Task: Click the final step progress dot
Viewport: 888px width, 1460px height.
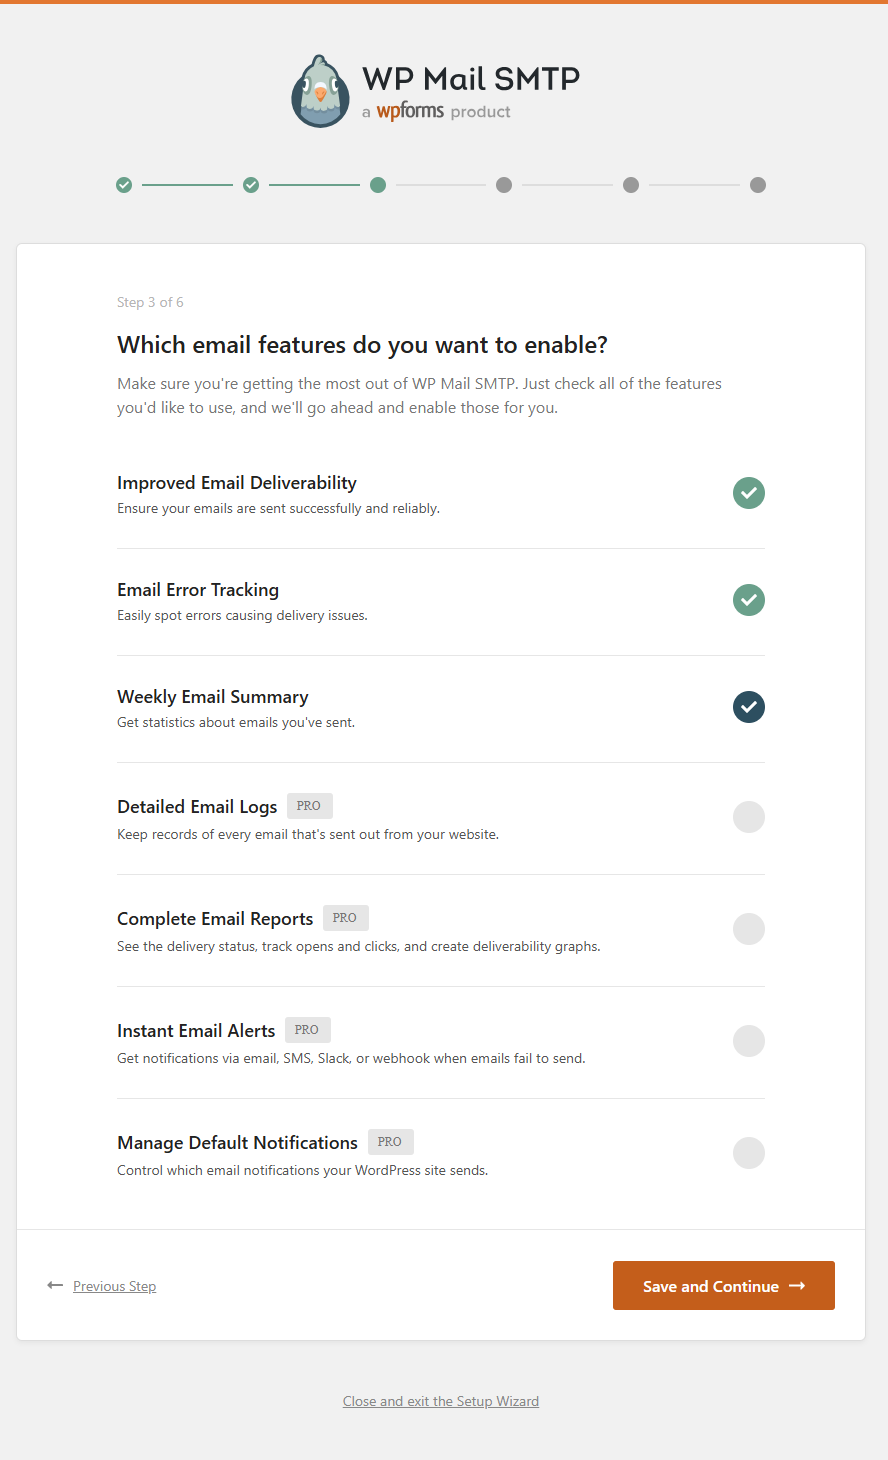Action: click(x=757, y=185)
